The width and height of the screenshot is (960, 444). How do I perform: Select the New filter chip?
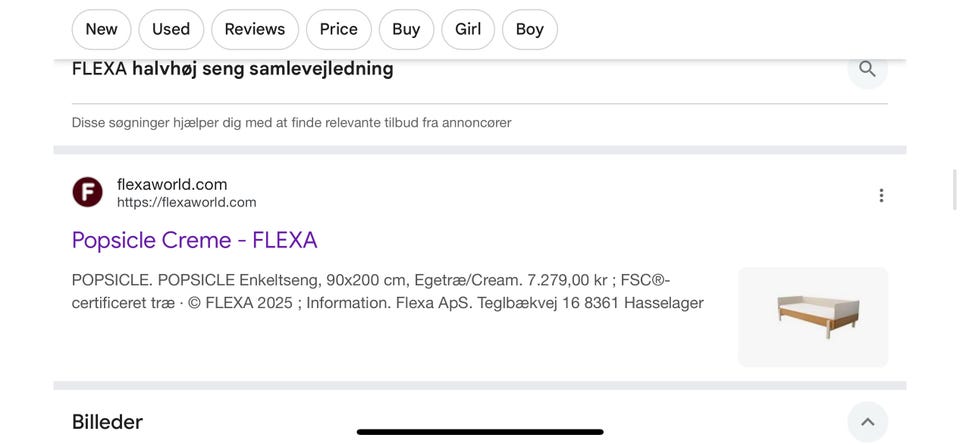pos(101,29)
